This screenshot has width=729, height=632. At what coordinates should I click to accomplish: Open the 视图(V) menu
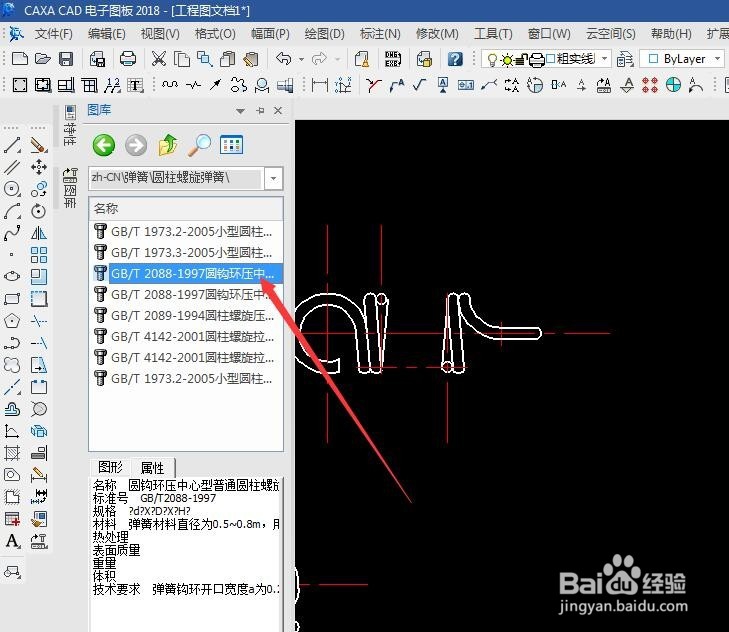point(160,34)
